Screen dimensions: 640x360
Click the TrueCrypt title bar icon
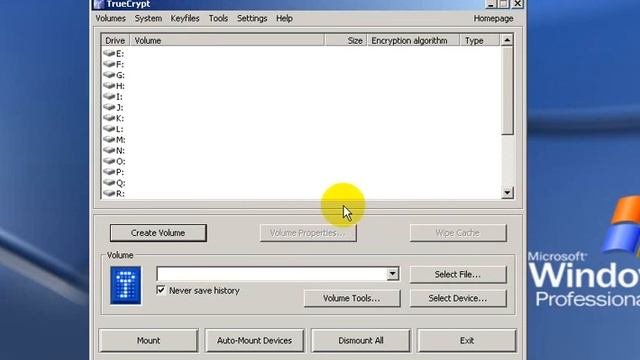pyautogui.click(x=98, y=4)
